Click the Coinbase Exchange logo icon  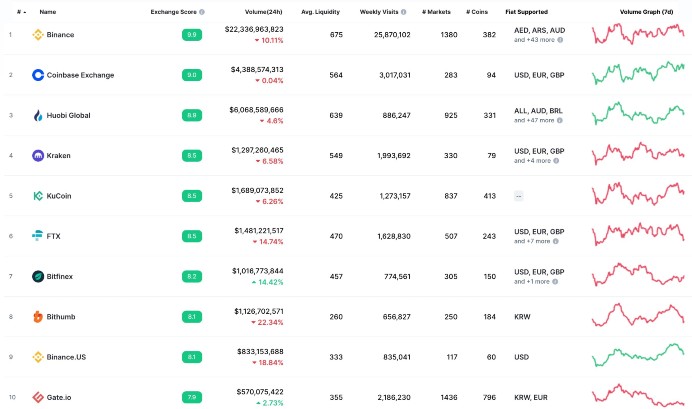38,75
